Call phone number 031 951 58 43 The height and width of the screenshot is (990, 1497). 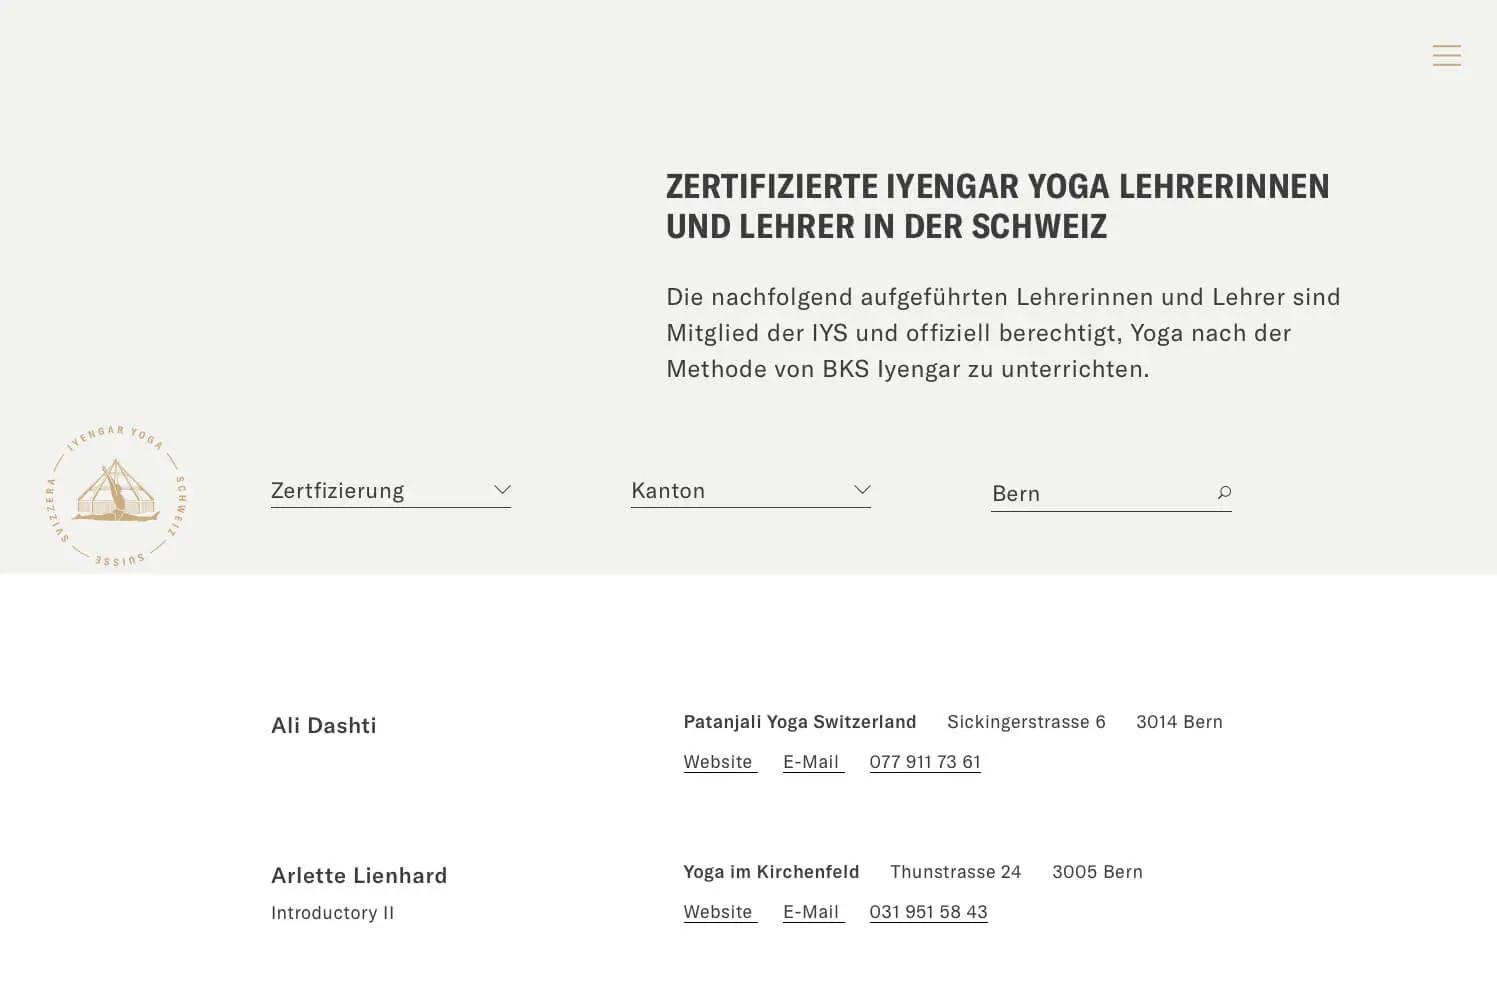click(x=928, y=912)
